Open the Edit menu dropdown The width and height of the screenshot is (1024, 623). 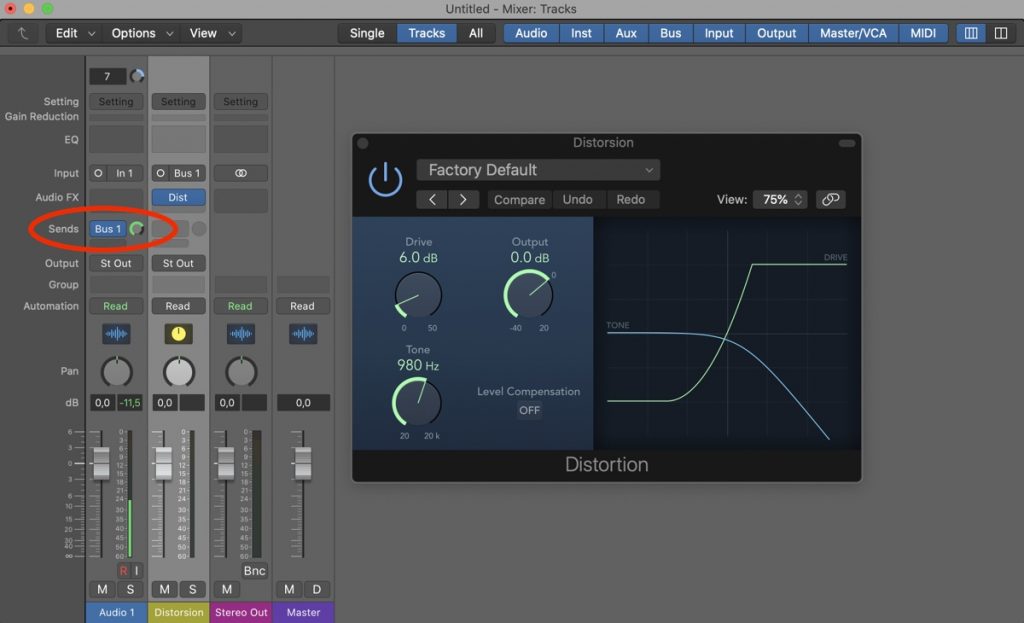pyautogui.click(x=74, y=33)
